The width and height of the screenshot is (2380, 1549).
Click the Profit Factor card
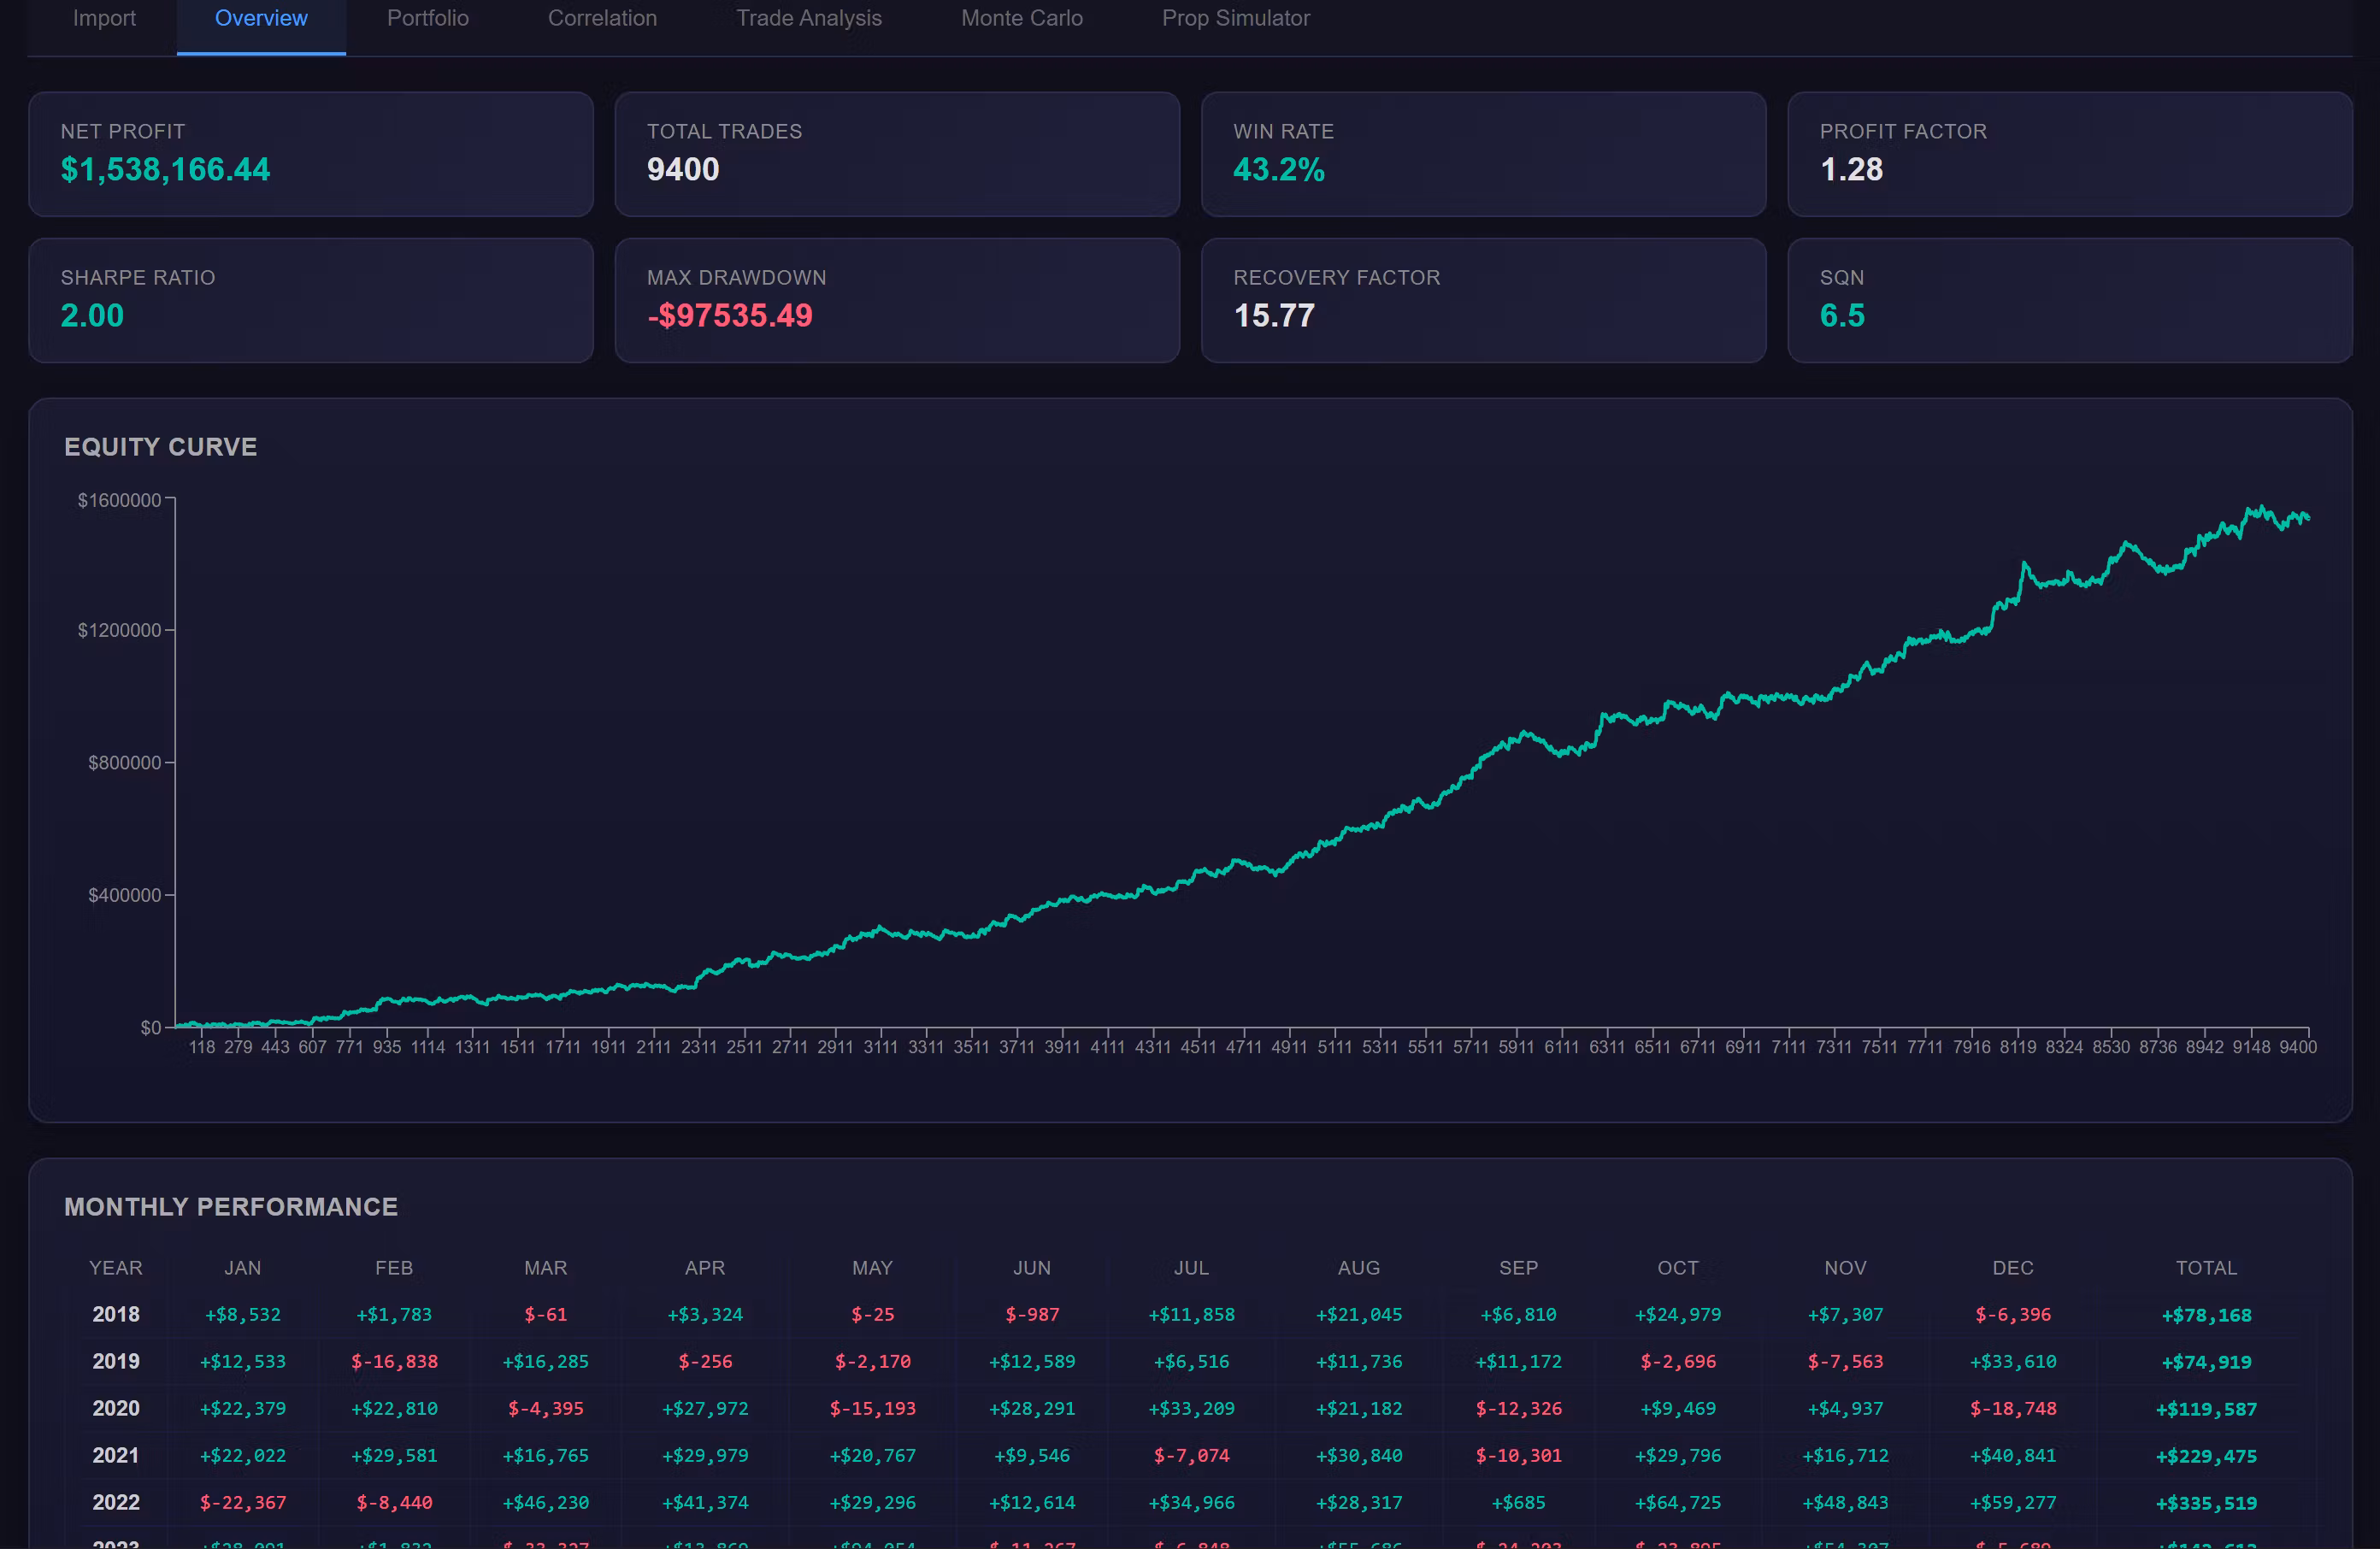2069,154
